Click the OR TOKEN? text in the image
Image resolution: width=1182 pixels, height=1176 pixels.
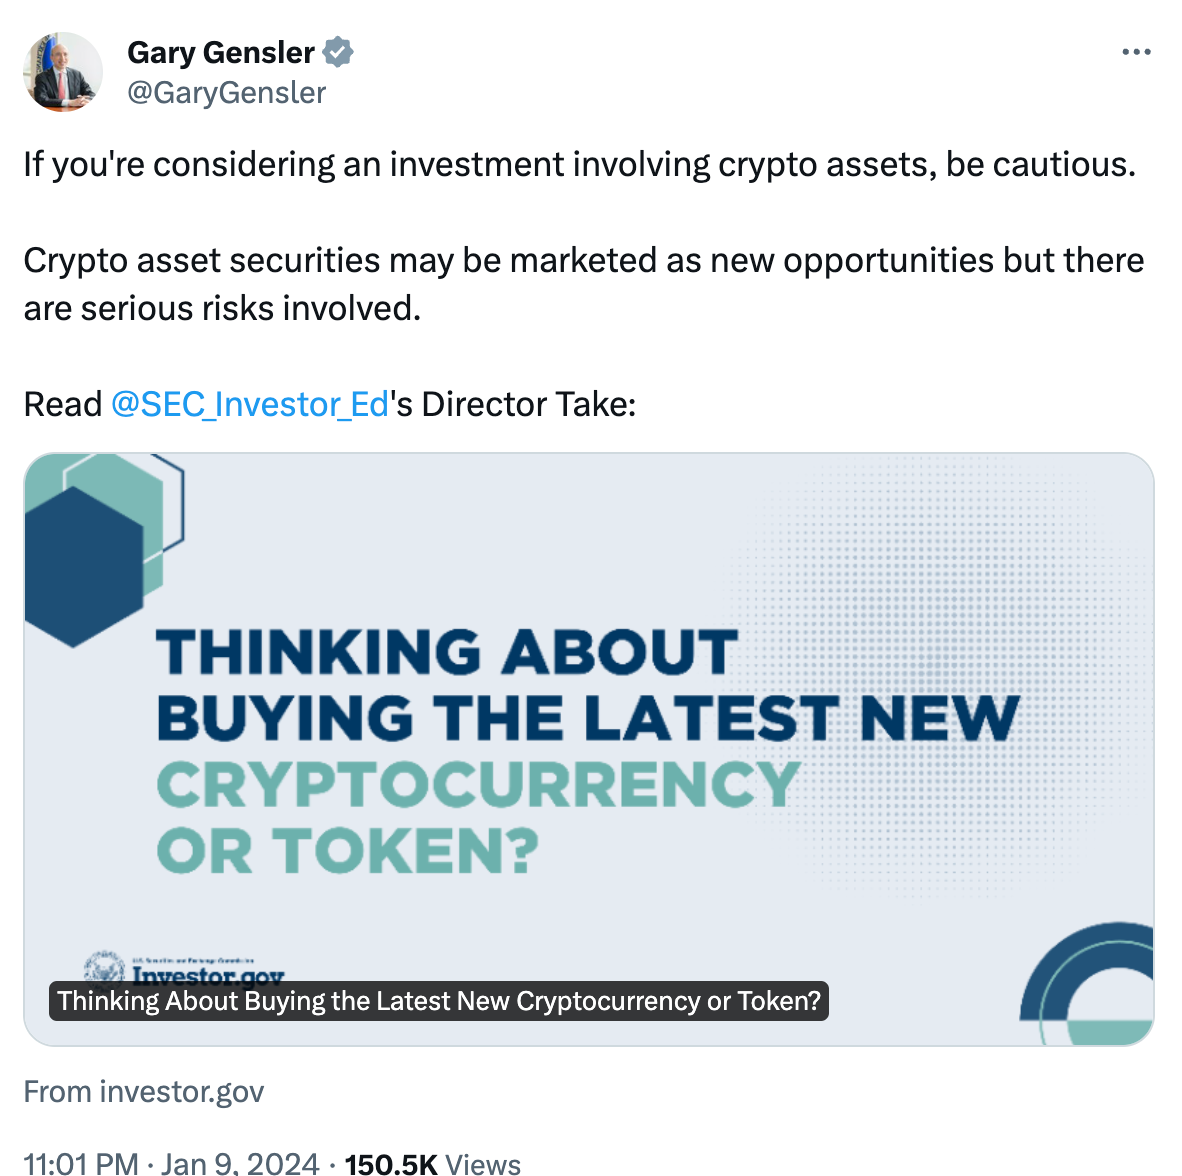348,850
